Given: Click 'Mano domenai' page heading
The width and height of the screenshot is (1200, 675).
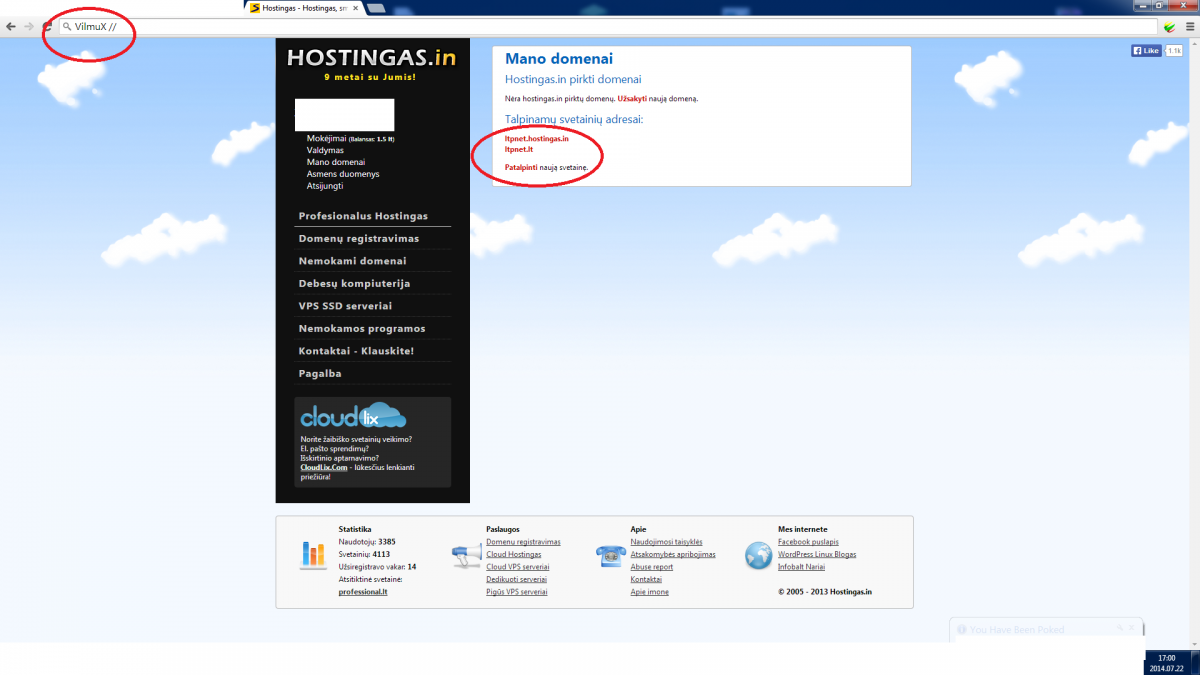Looking at the screenshot, I should click(x=559, y=60).
